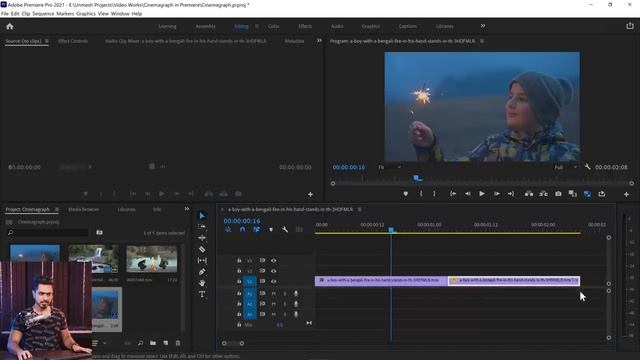This screenshot has width=640, height=360.
Task: Open the Comparison View button
Action: click(573, 194)
